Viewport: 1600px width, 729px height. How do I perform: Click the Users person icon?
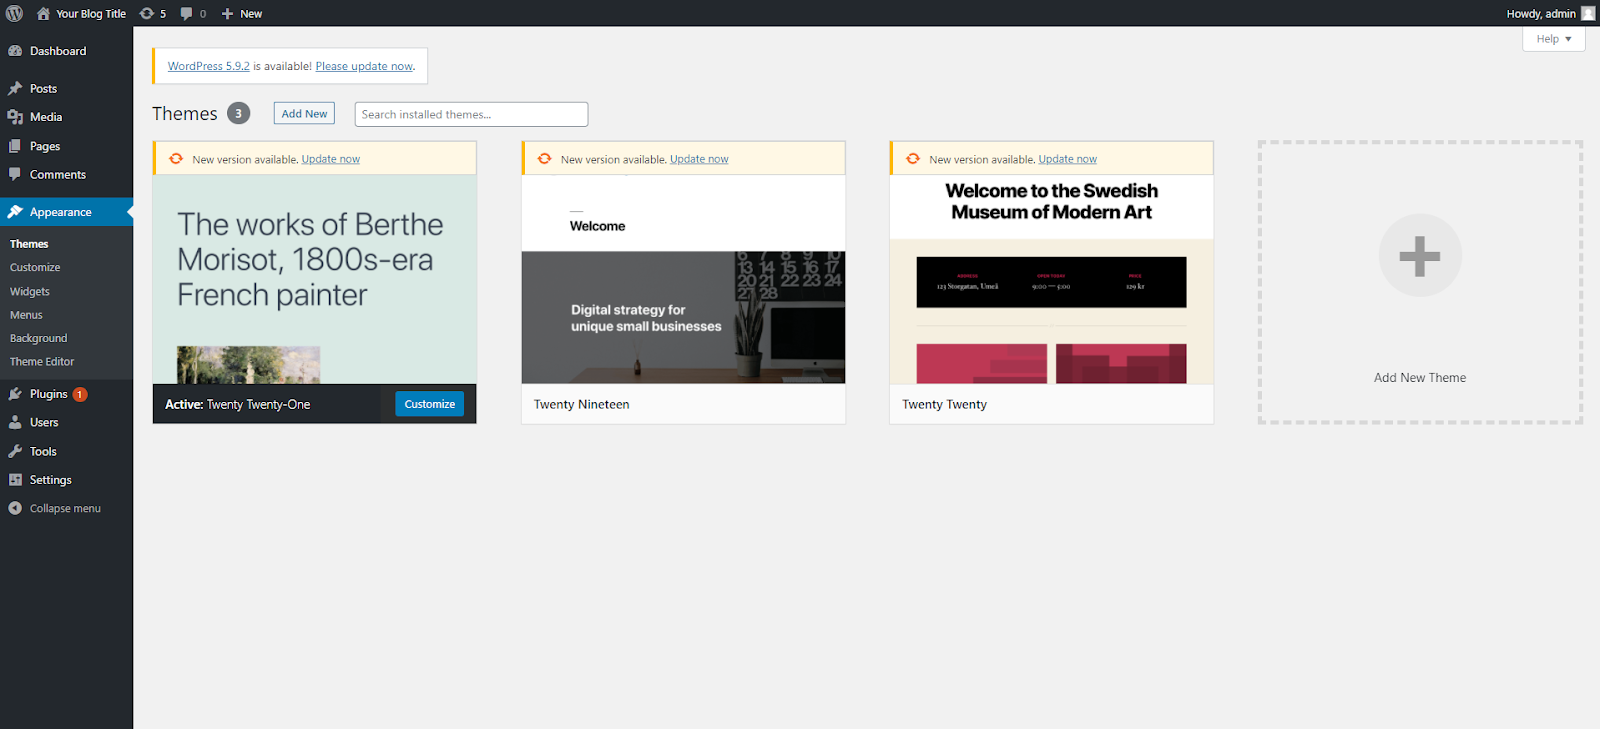click(x=15, y=422)
